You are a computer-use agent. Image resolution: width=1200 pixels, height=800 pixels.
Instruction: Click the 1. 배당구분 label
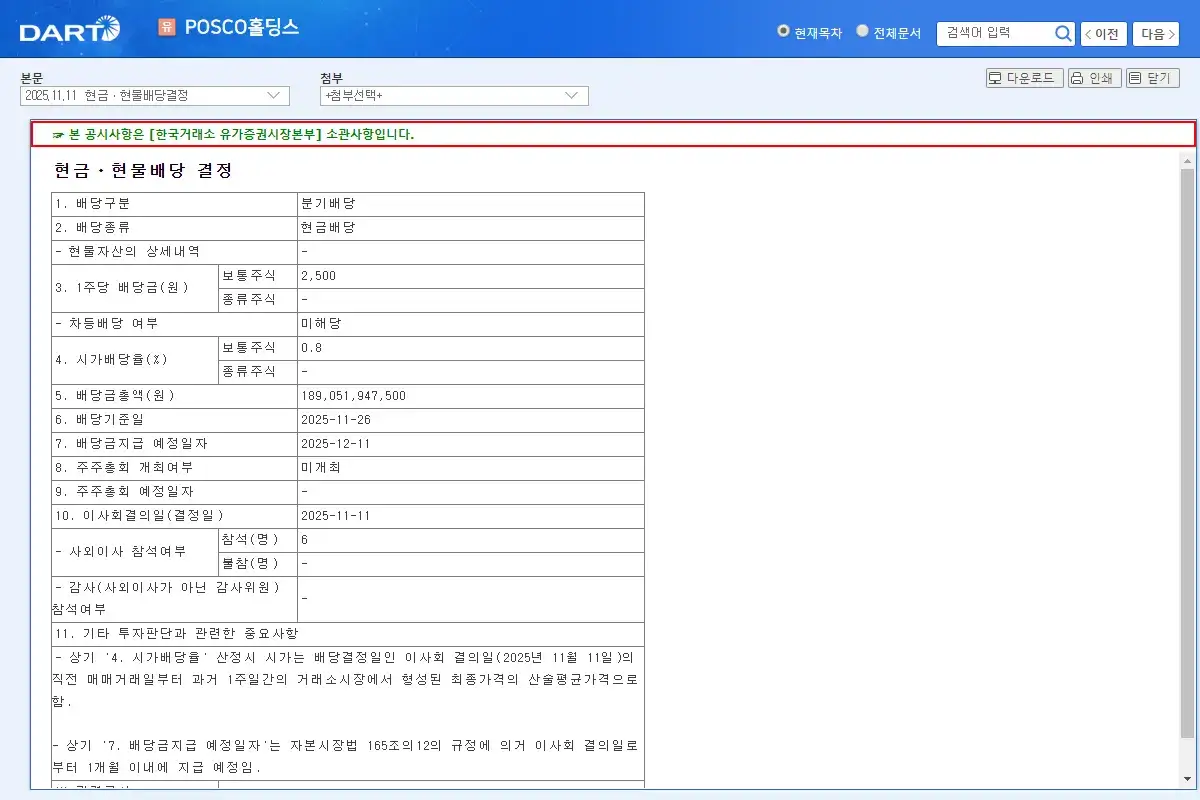(93, 204)
